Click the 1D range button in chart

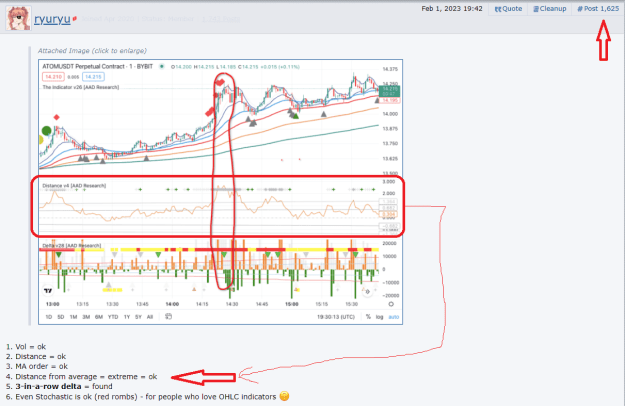[49, 317]
